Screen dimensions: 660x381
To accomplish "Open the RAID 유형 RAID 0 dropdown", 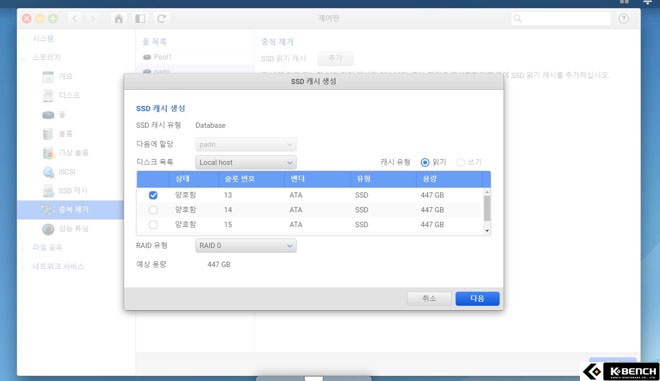I will [246, 245].
